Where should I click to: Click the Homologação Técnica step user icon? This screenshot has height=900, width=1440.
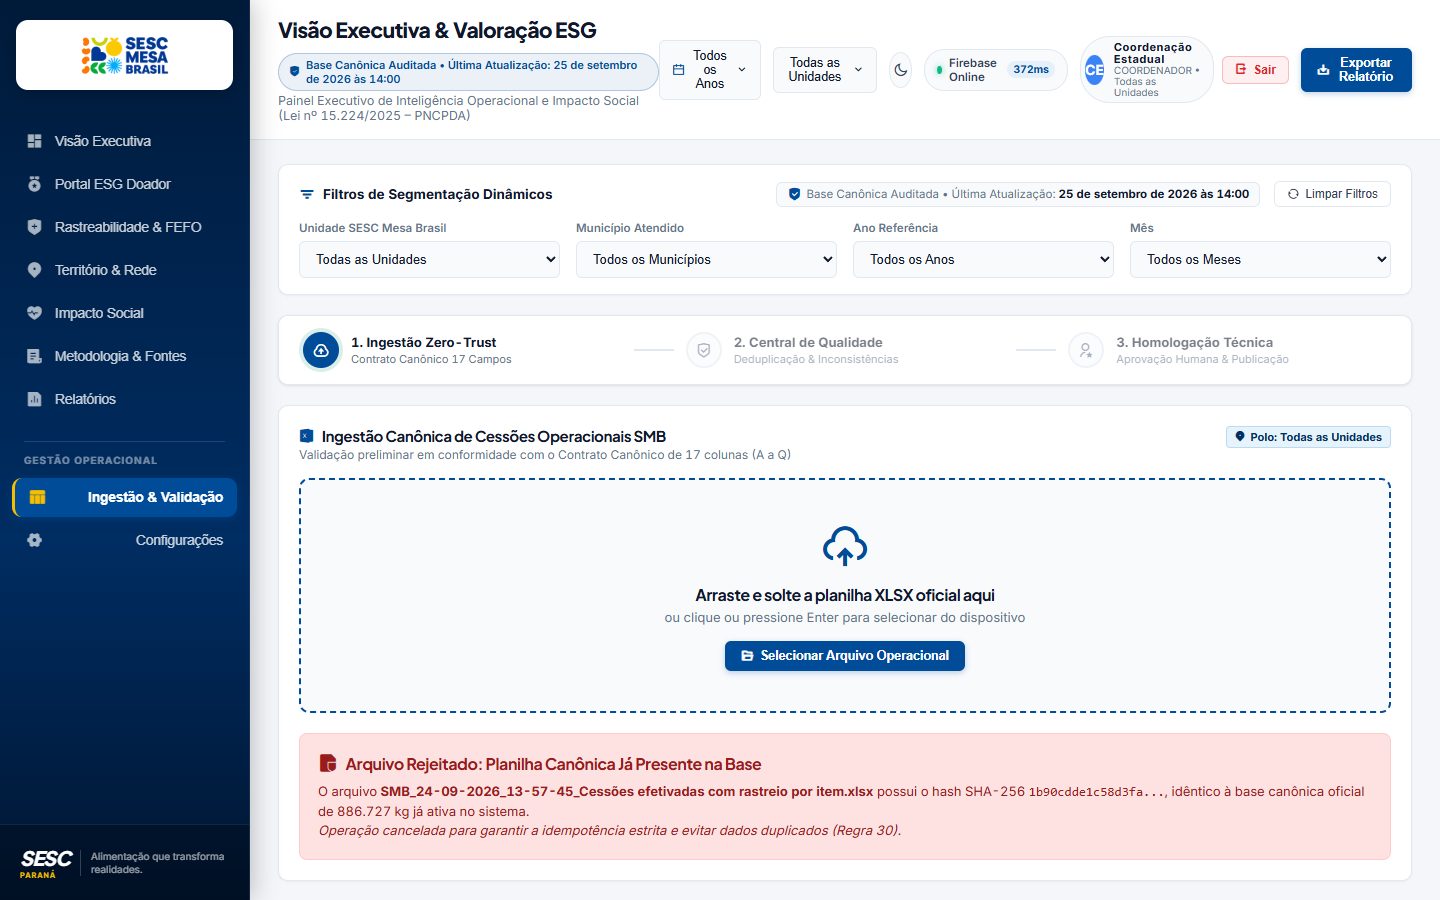point(1086,350)
